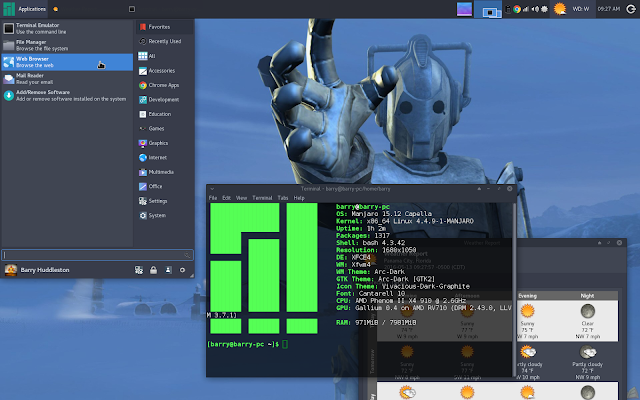Click the search magnifier icon in the menu
The height and width of the screenshot is (400, 640).
click(187, 255)
